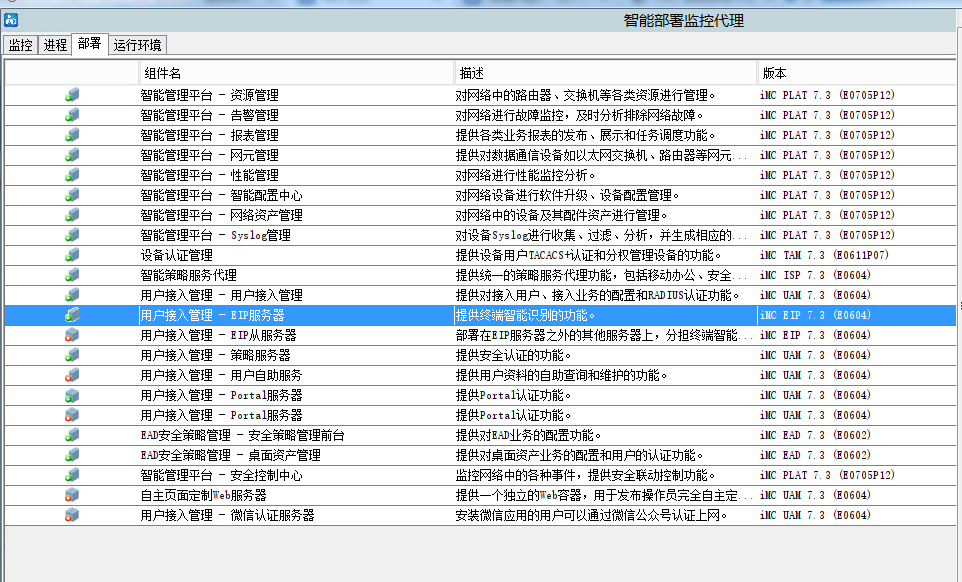Viewport: 962px width, 582px height.
Task: Click the status icon for 设备认证管理 row
Action: point(72,255)
